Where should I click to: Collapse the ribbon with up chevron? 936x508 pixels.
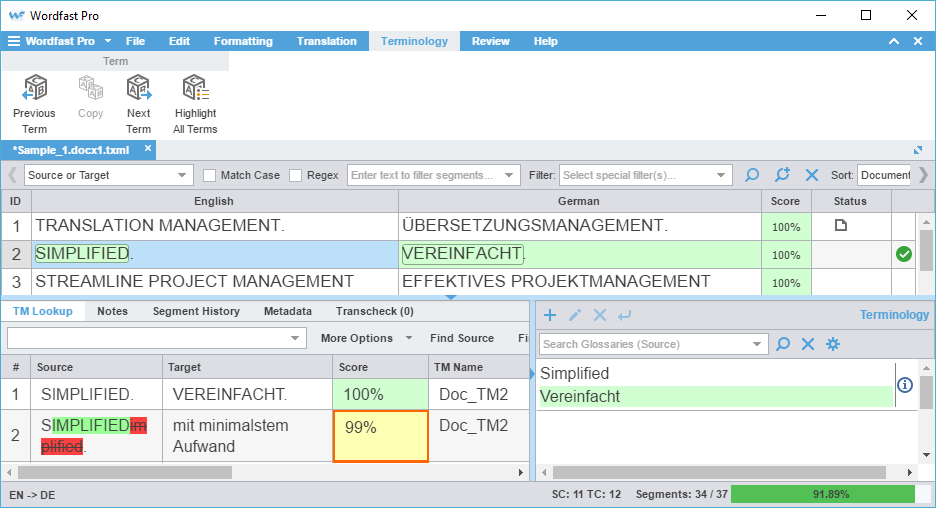tap(894, 41)
